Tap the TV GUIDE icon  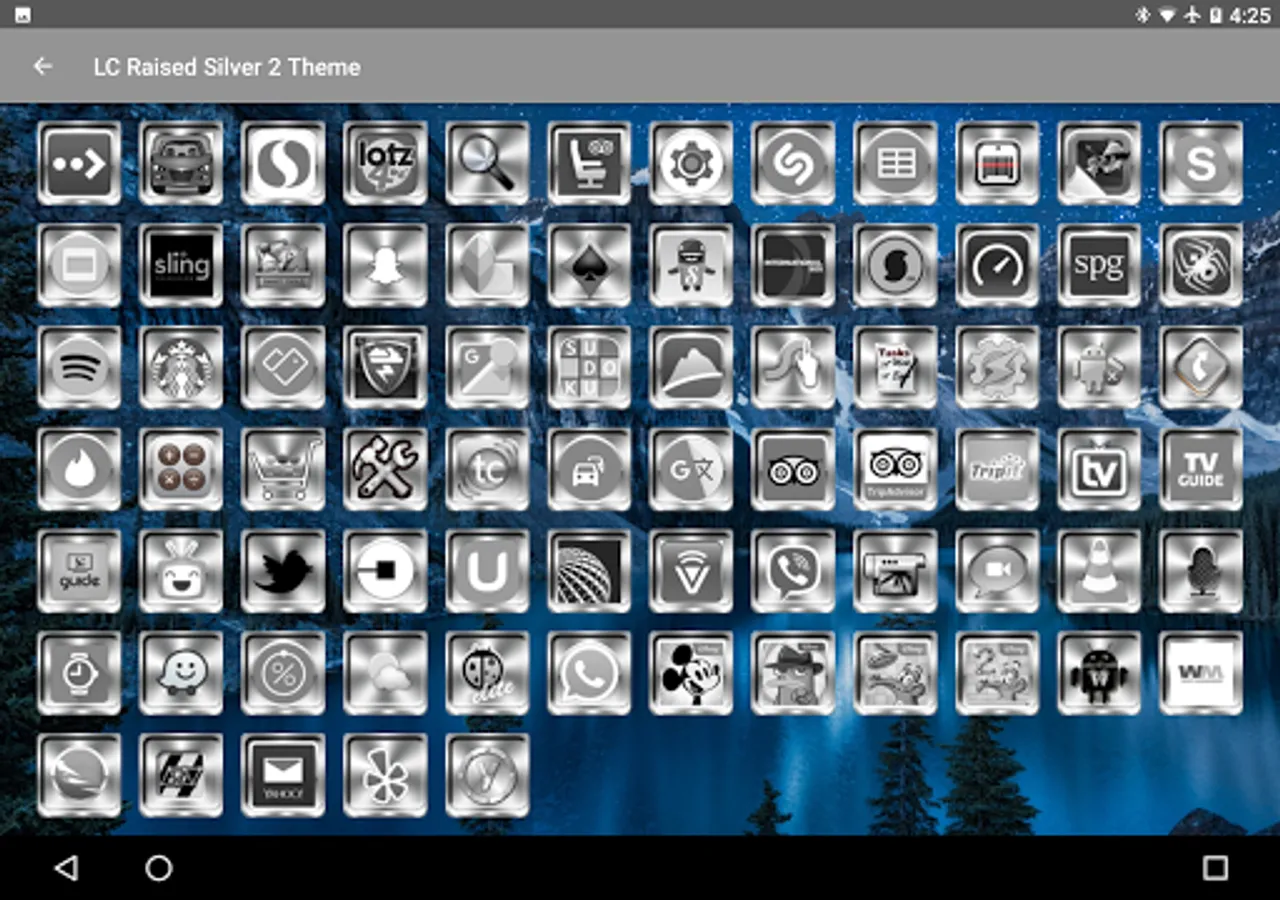pos(1201,469)
